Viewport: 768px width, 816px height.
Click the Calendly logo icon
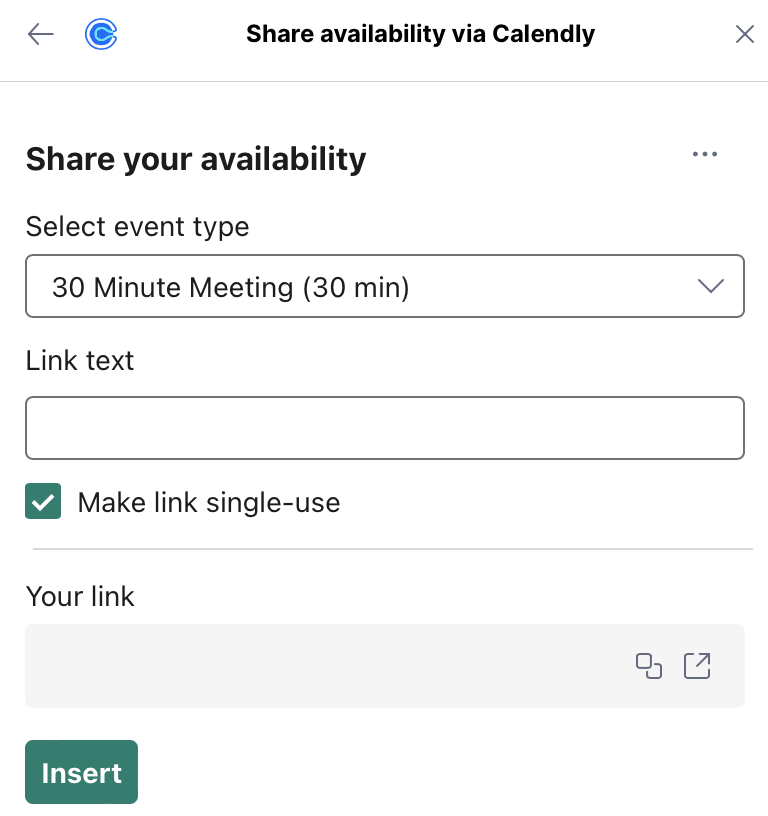pos(101,34)
